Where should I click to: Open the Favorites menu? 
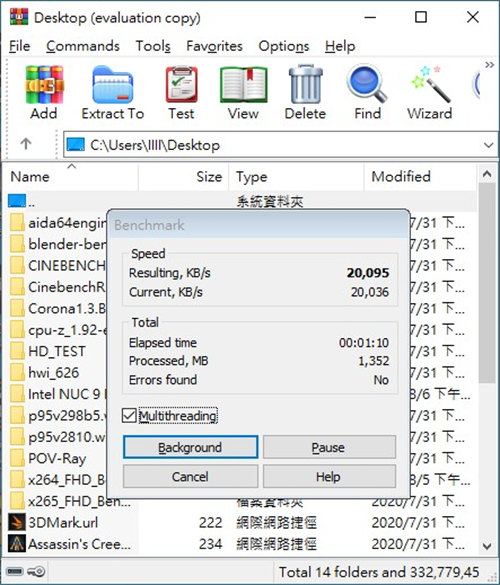pyautogui.click(x=214, y=46)
